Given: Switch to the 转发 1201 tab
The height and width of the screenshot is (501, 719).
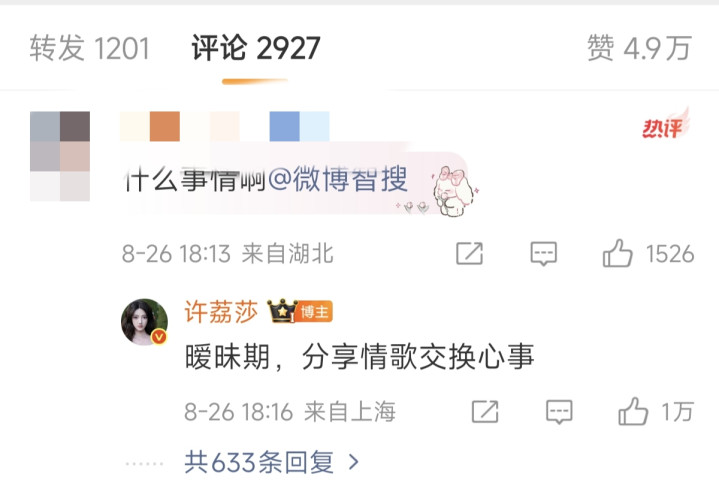Looking at the screenshot, I should coord(89,48).
